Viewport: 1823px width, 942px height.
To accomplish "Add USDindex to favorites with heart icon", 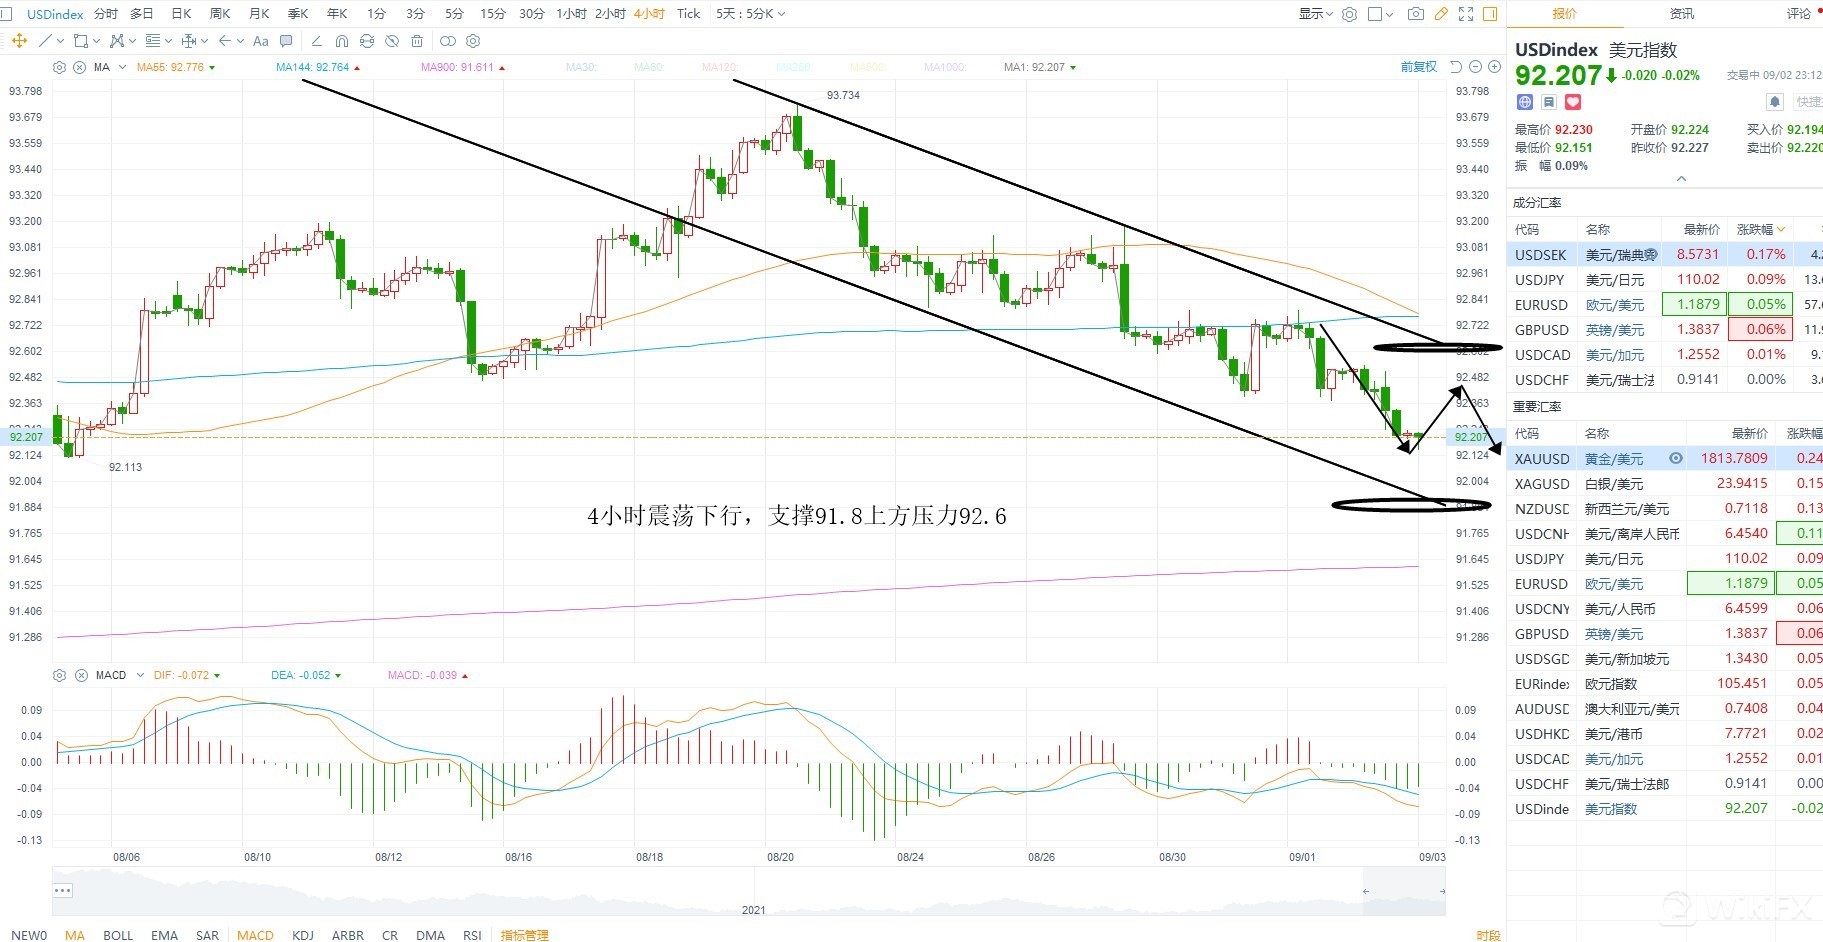I will tap(1572, 102).
